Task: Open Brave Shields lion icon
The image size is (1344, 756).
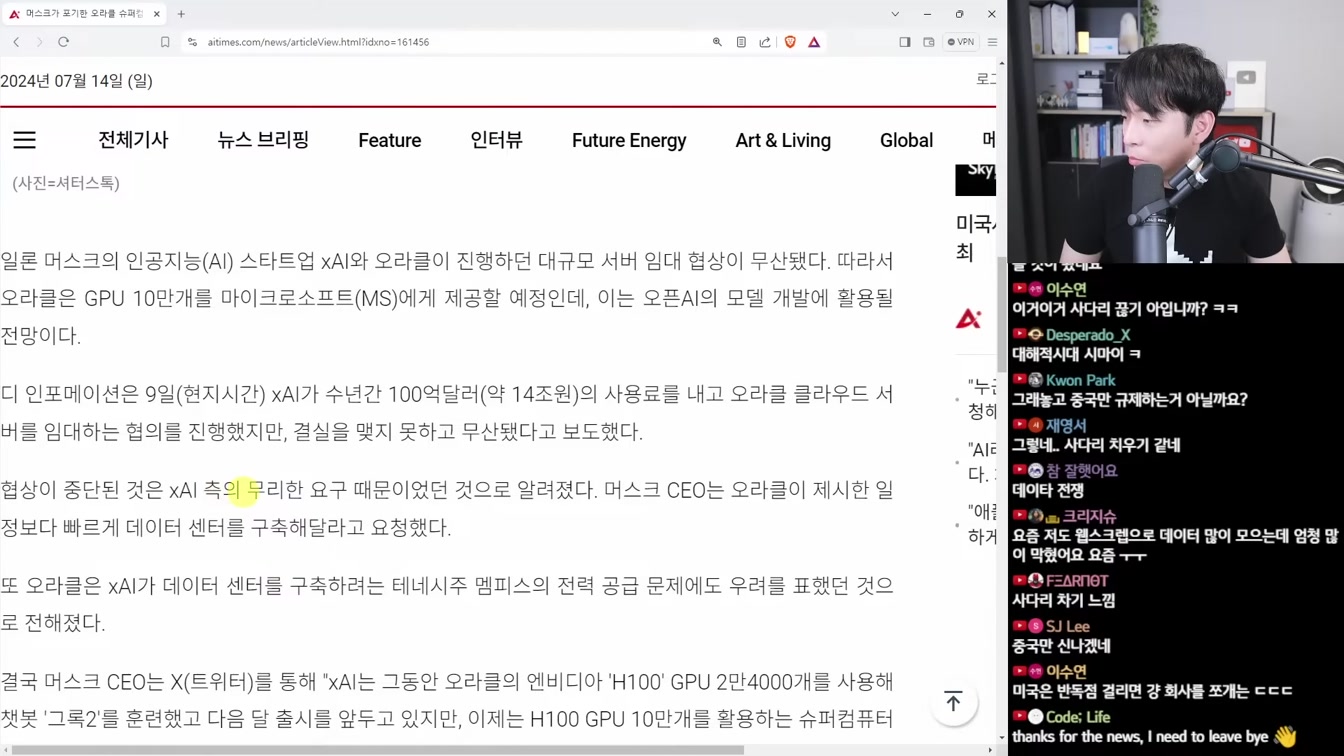Action: coord(790,42)
